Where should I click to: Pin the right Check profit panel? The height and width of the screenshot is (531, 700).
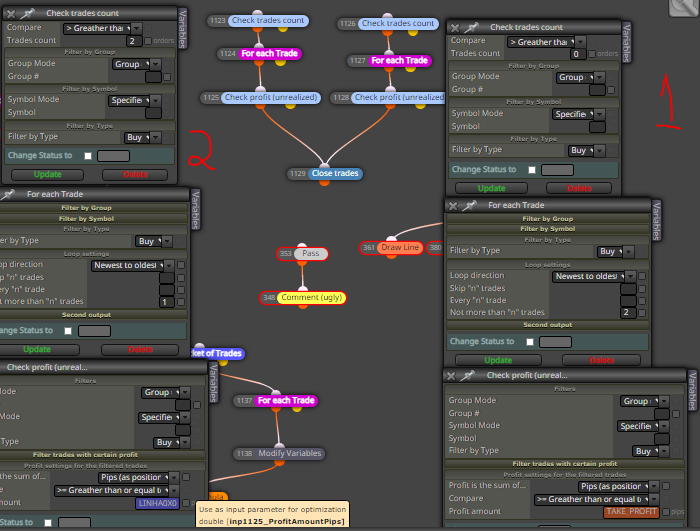pos(467,376)
